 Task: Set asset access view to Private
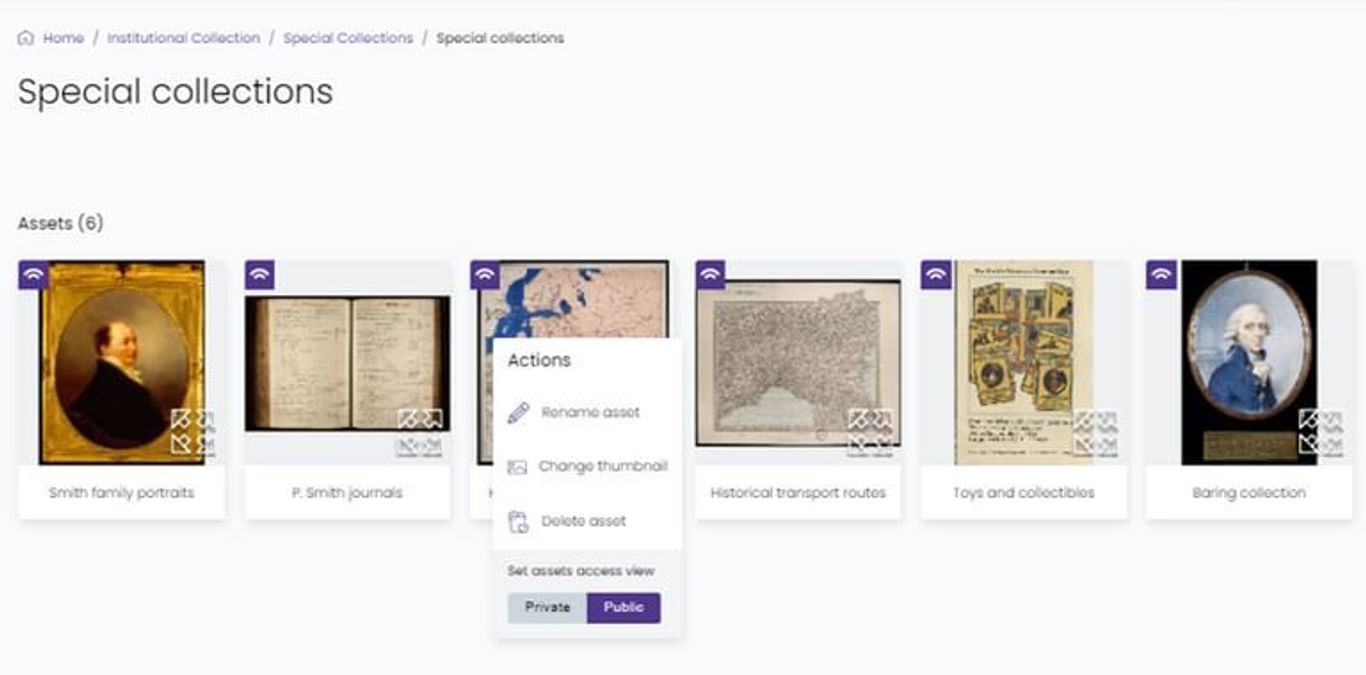[547, 608]
